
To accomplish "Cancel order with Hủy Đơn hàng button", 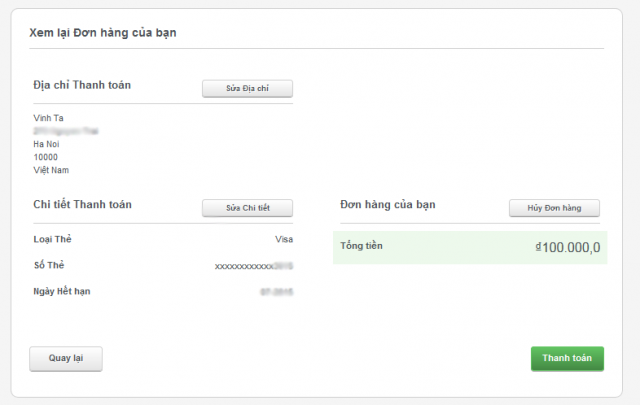I will pos(554,208).
